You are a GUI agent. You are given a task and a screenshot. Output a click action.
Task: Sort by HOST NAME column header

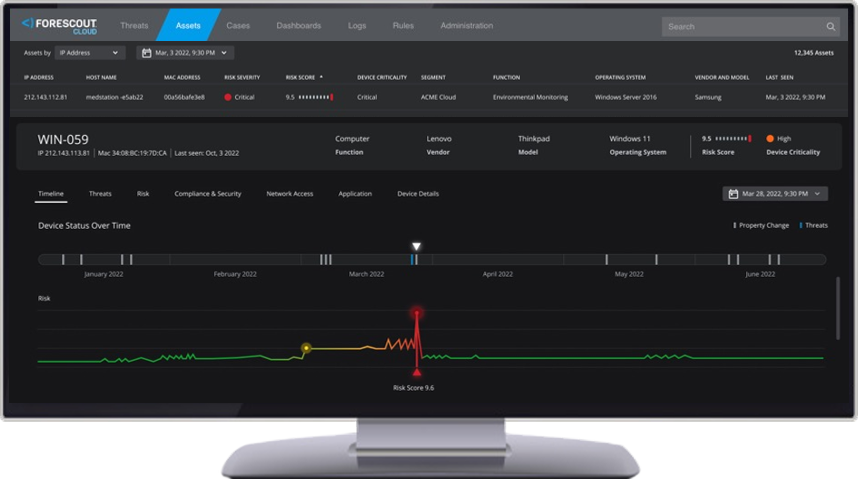[101, 77]
